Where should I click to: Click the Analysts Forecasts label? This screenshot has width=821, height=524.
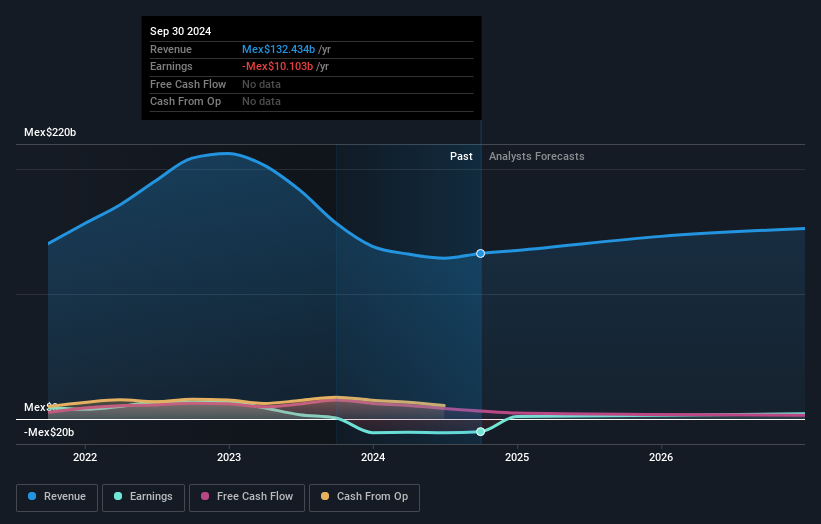(x=537, y=156)
